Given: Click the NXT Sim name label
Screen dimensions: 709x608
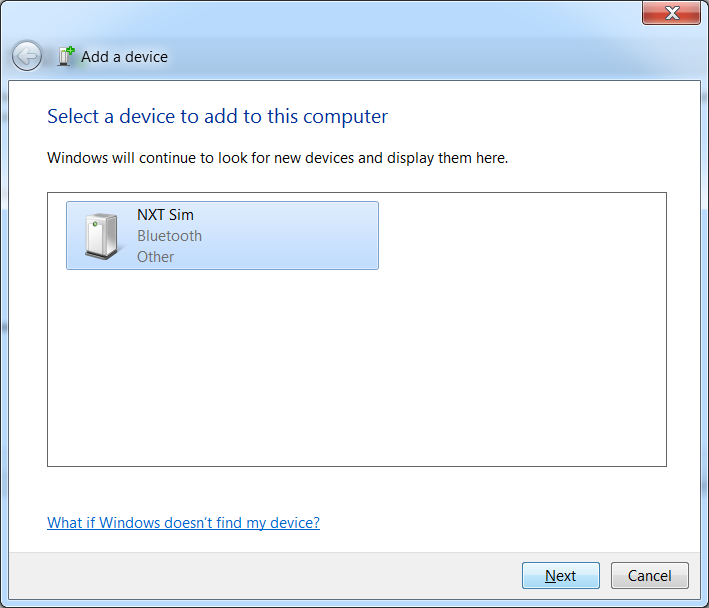Looking at the screenshot, I should click(165, 215).
